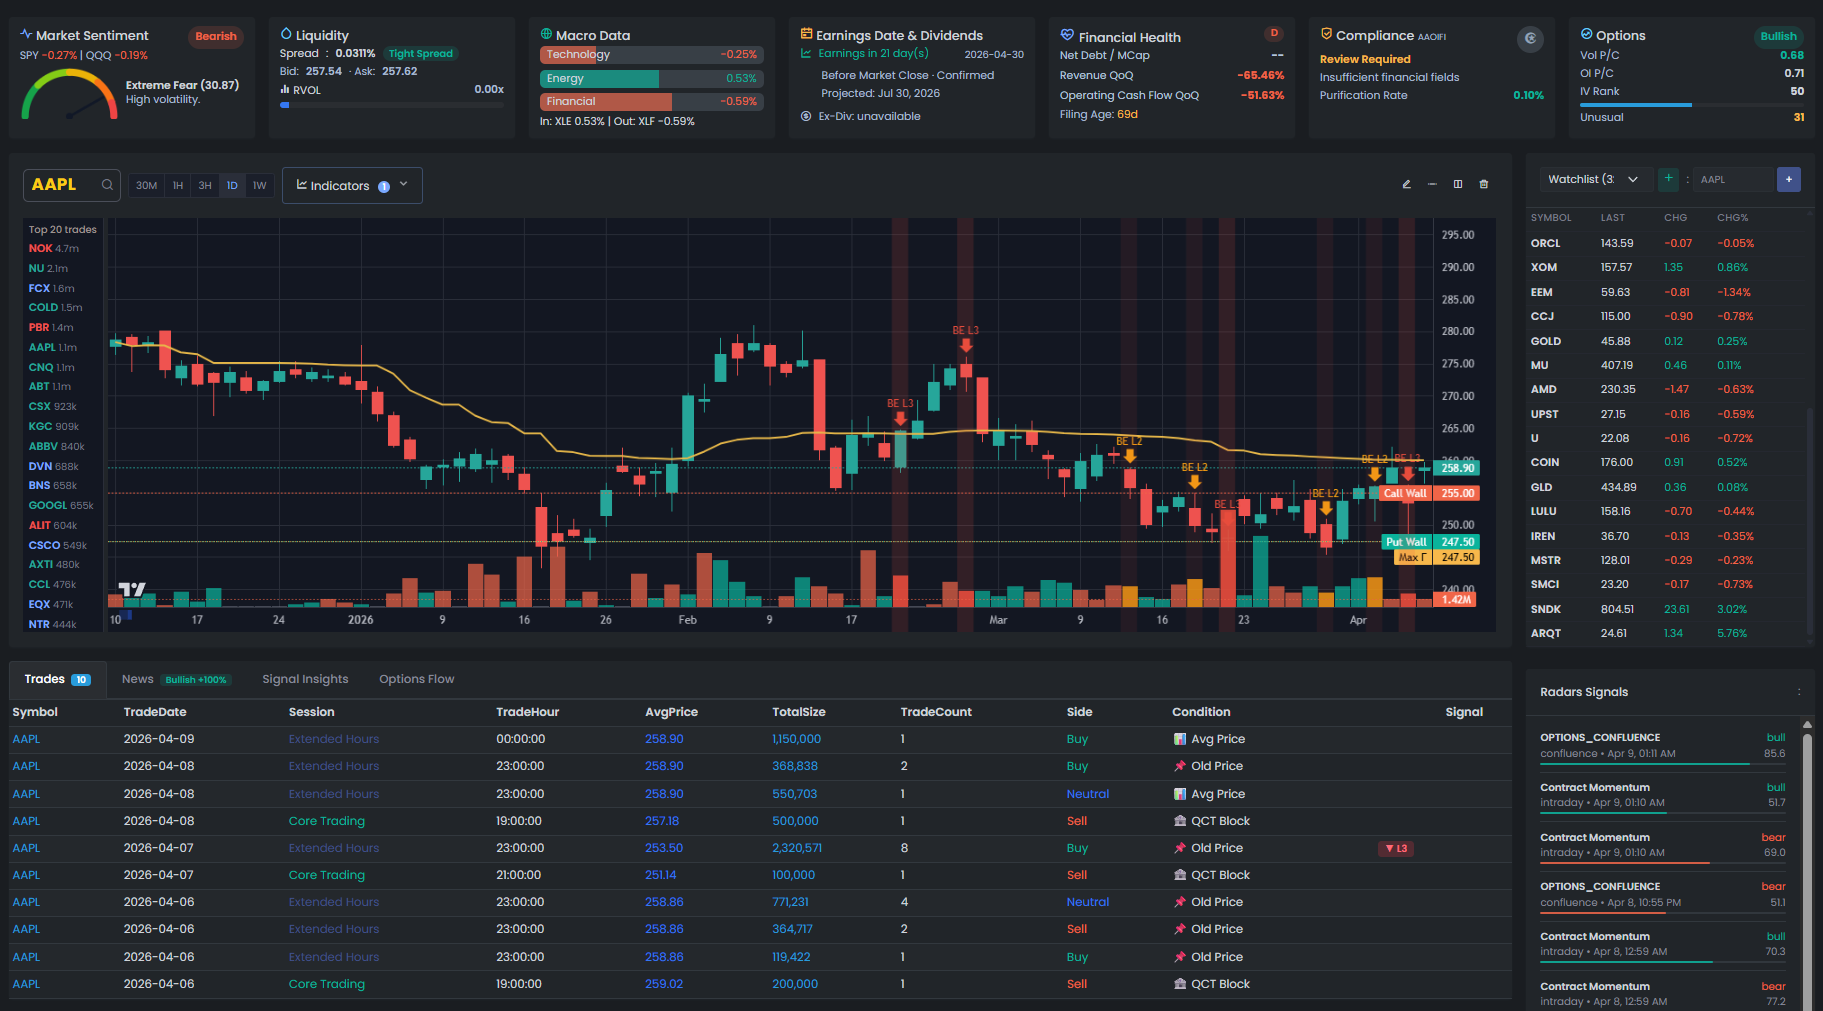Select the pencil drawing tool above the chart
1823x1011 pixels.
pos(1406,184)
